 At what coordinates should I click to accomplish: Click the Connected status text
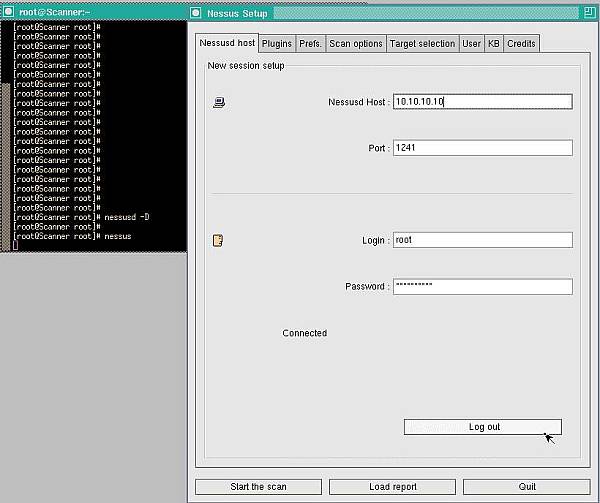[x=305, y=333]
